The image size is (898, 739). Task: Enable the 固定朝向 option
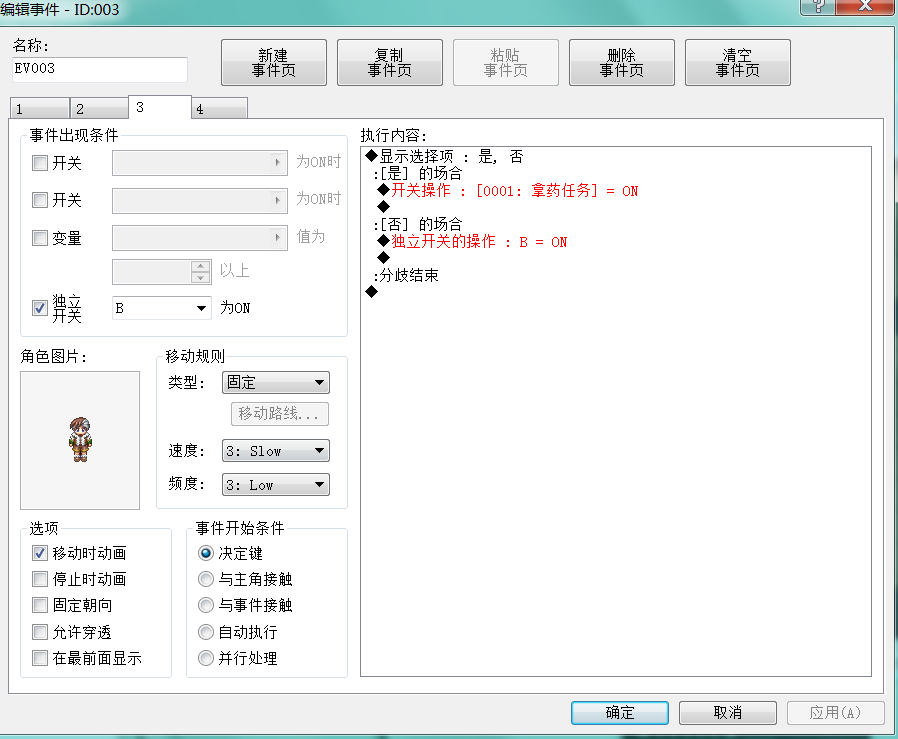coord(40,605)
